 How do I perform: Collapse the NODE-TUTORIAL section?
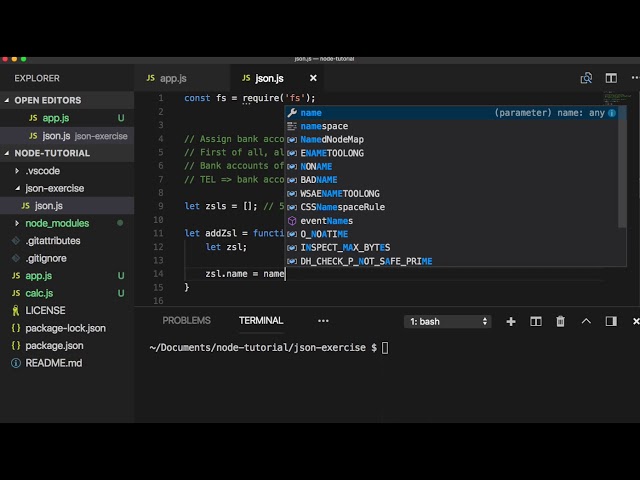67,153
